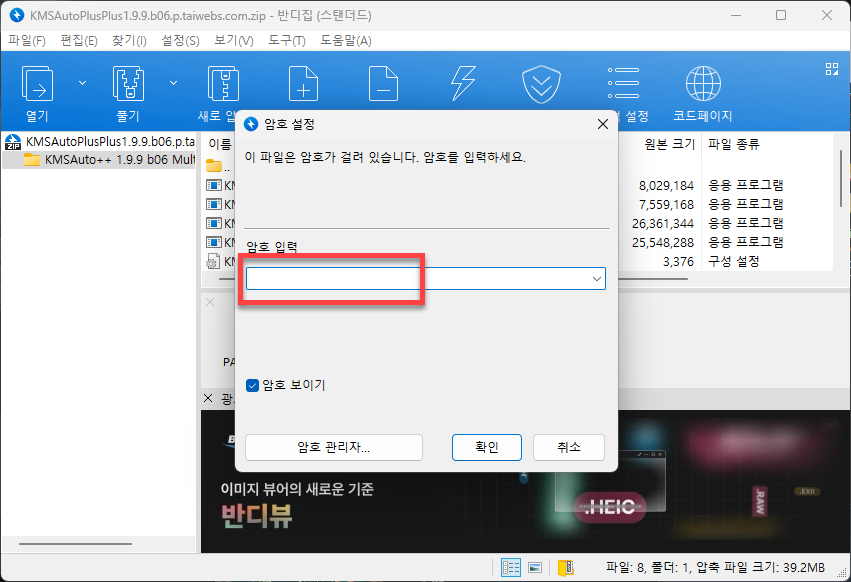The height and width of the screenshot is (582, 851).
Task: Open the 도움말(A) menu
Action: click(346, 41)
